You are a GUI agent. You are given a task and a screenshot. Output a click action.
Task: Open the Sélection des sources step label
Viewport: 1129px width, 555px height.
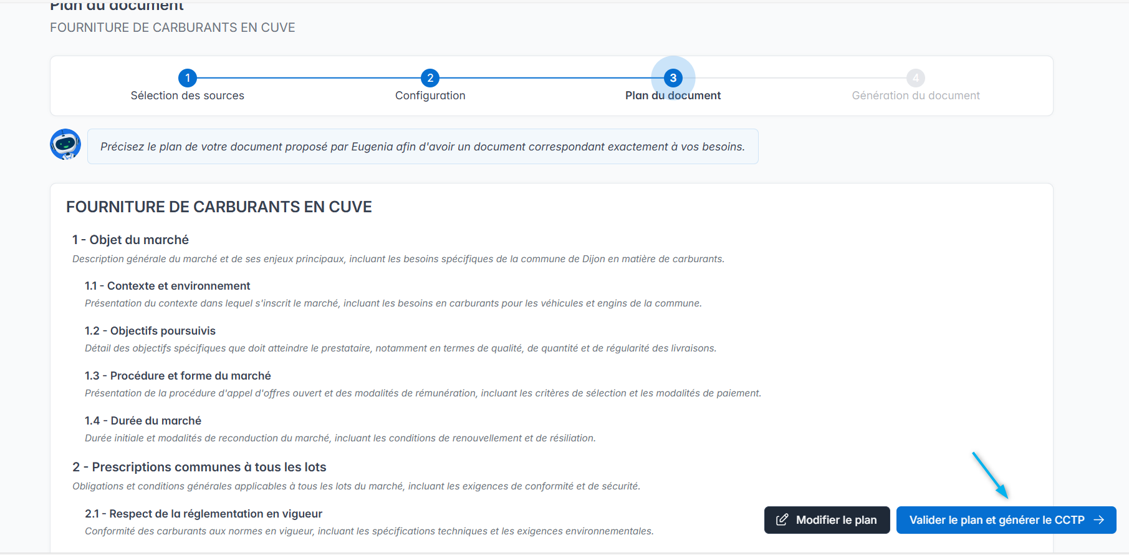click(x=187, y=96)
